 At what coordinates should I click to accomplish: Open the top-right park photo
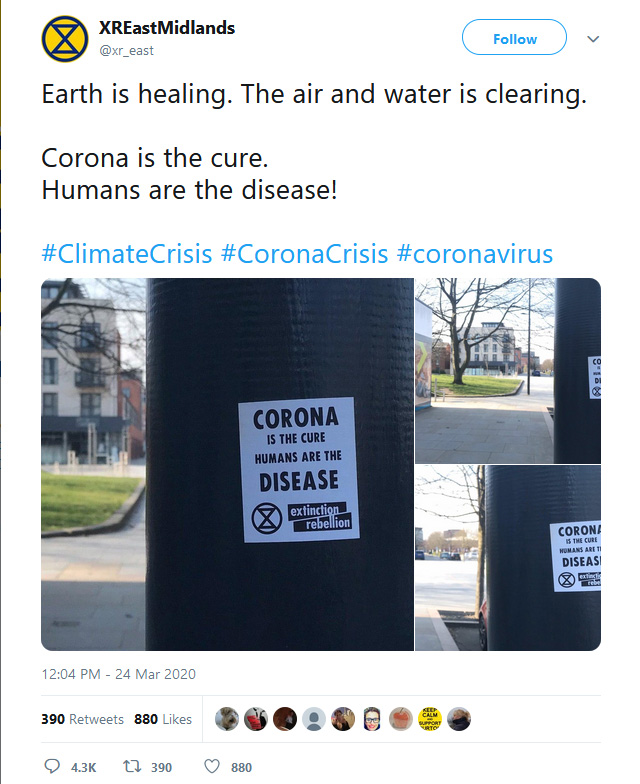coord(508,370)
